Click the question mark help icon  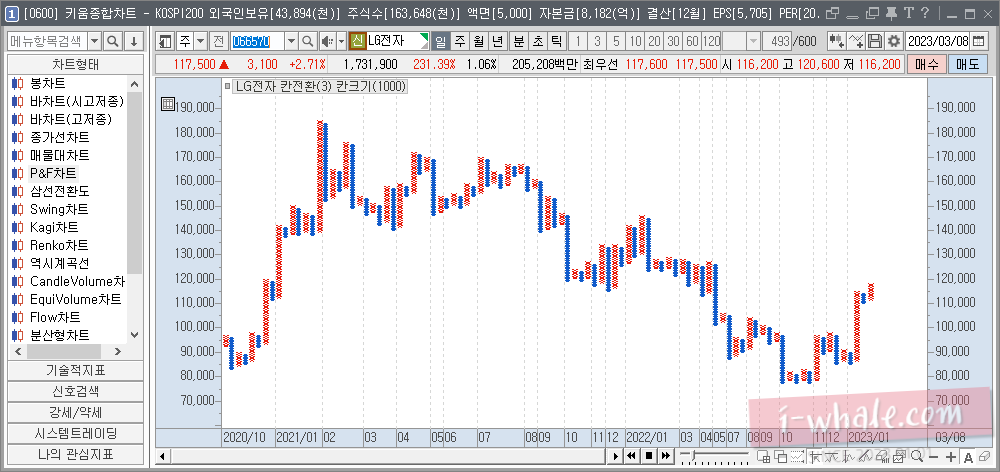925,13
